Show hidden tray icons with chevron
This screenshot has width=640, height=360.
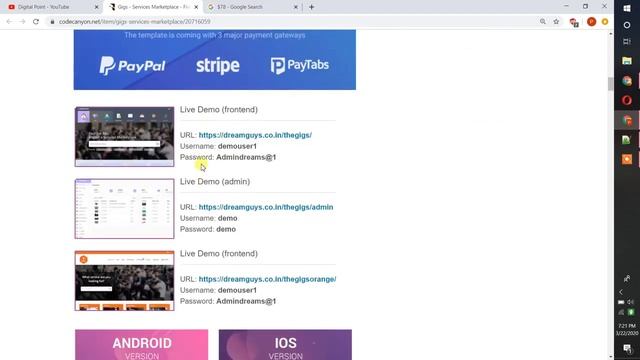pyautogui.click(x=621, y=292)
